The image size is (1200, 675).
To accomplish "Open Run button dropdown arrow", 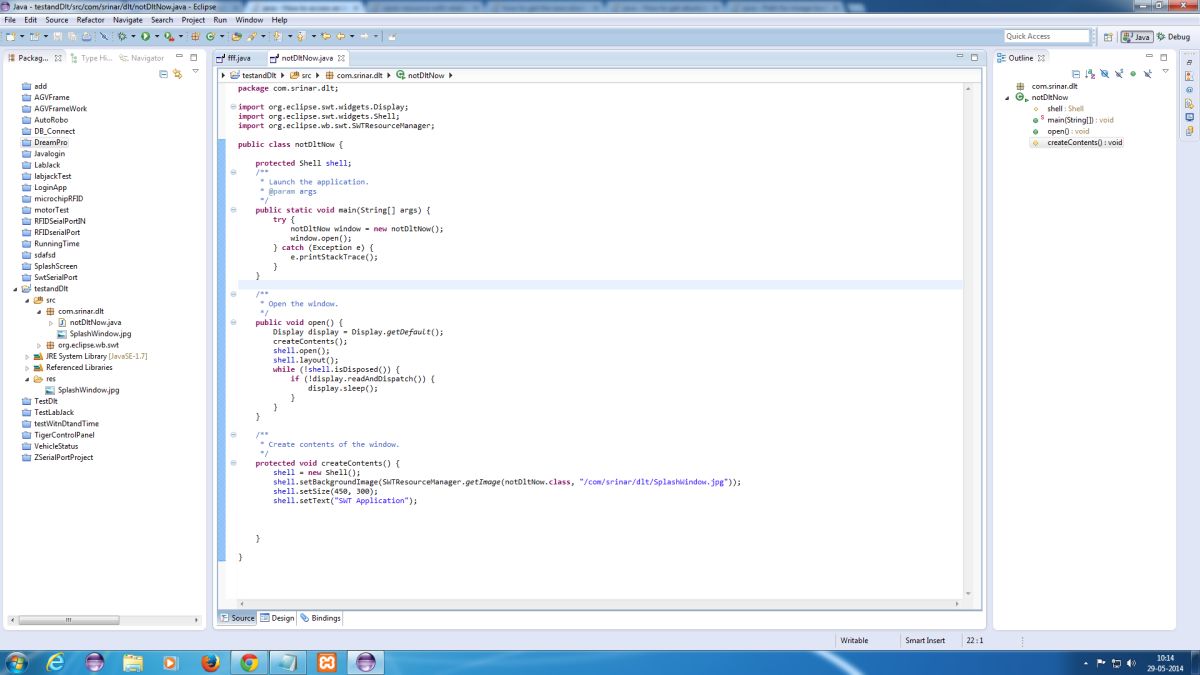I will click(156, 36).
